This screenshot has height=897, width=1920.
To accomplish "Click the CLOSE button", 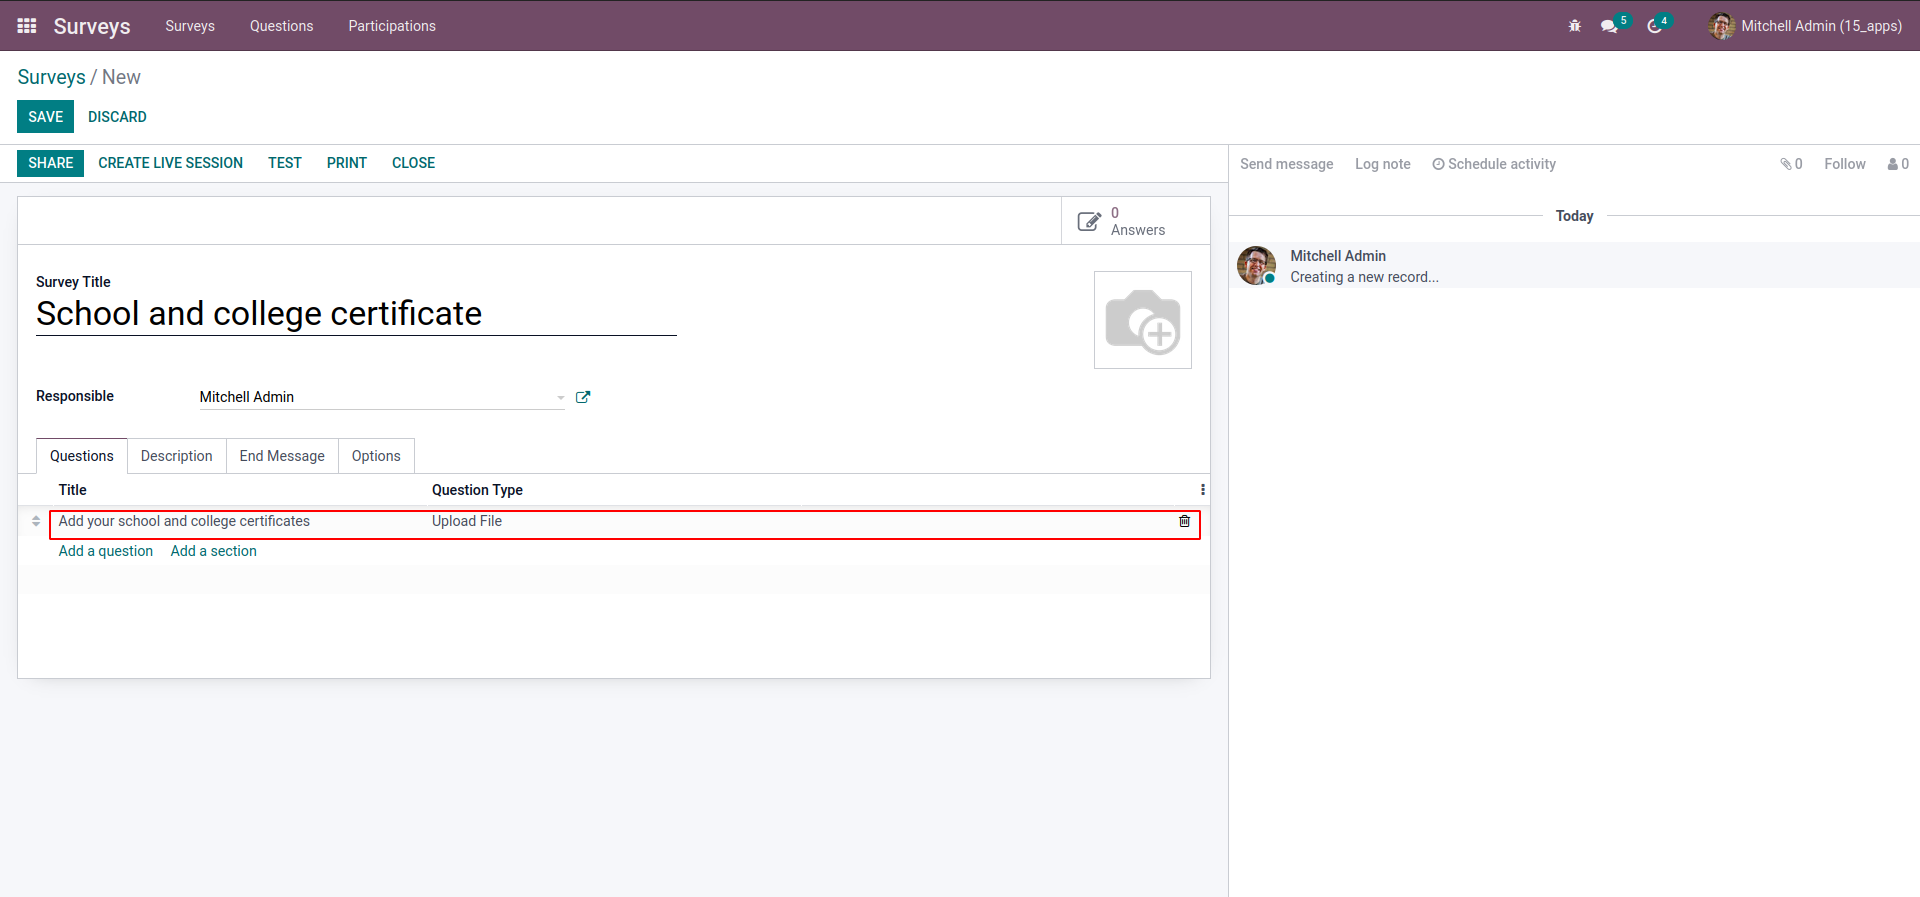I will point(413,163).
